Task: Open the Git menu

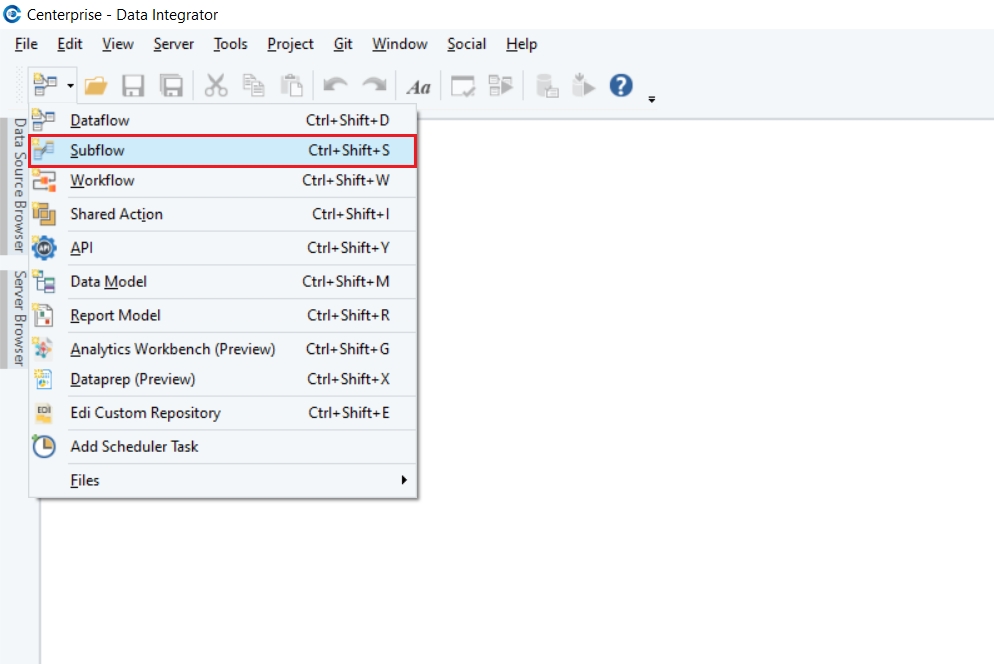Action: pos(343,44)
